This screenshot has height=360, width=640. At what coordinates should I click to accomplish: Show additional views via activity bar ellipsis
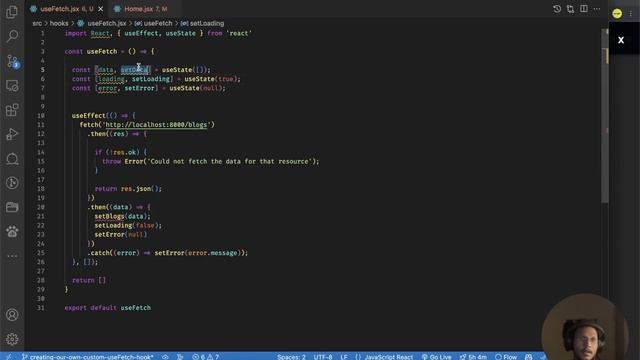[12, 256]
